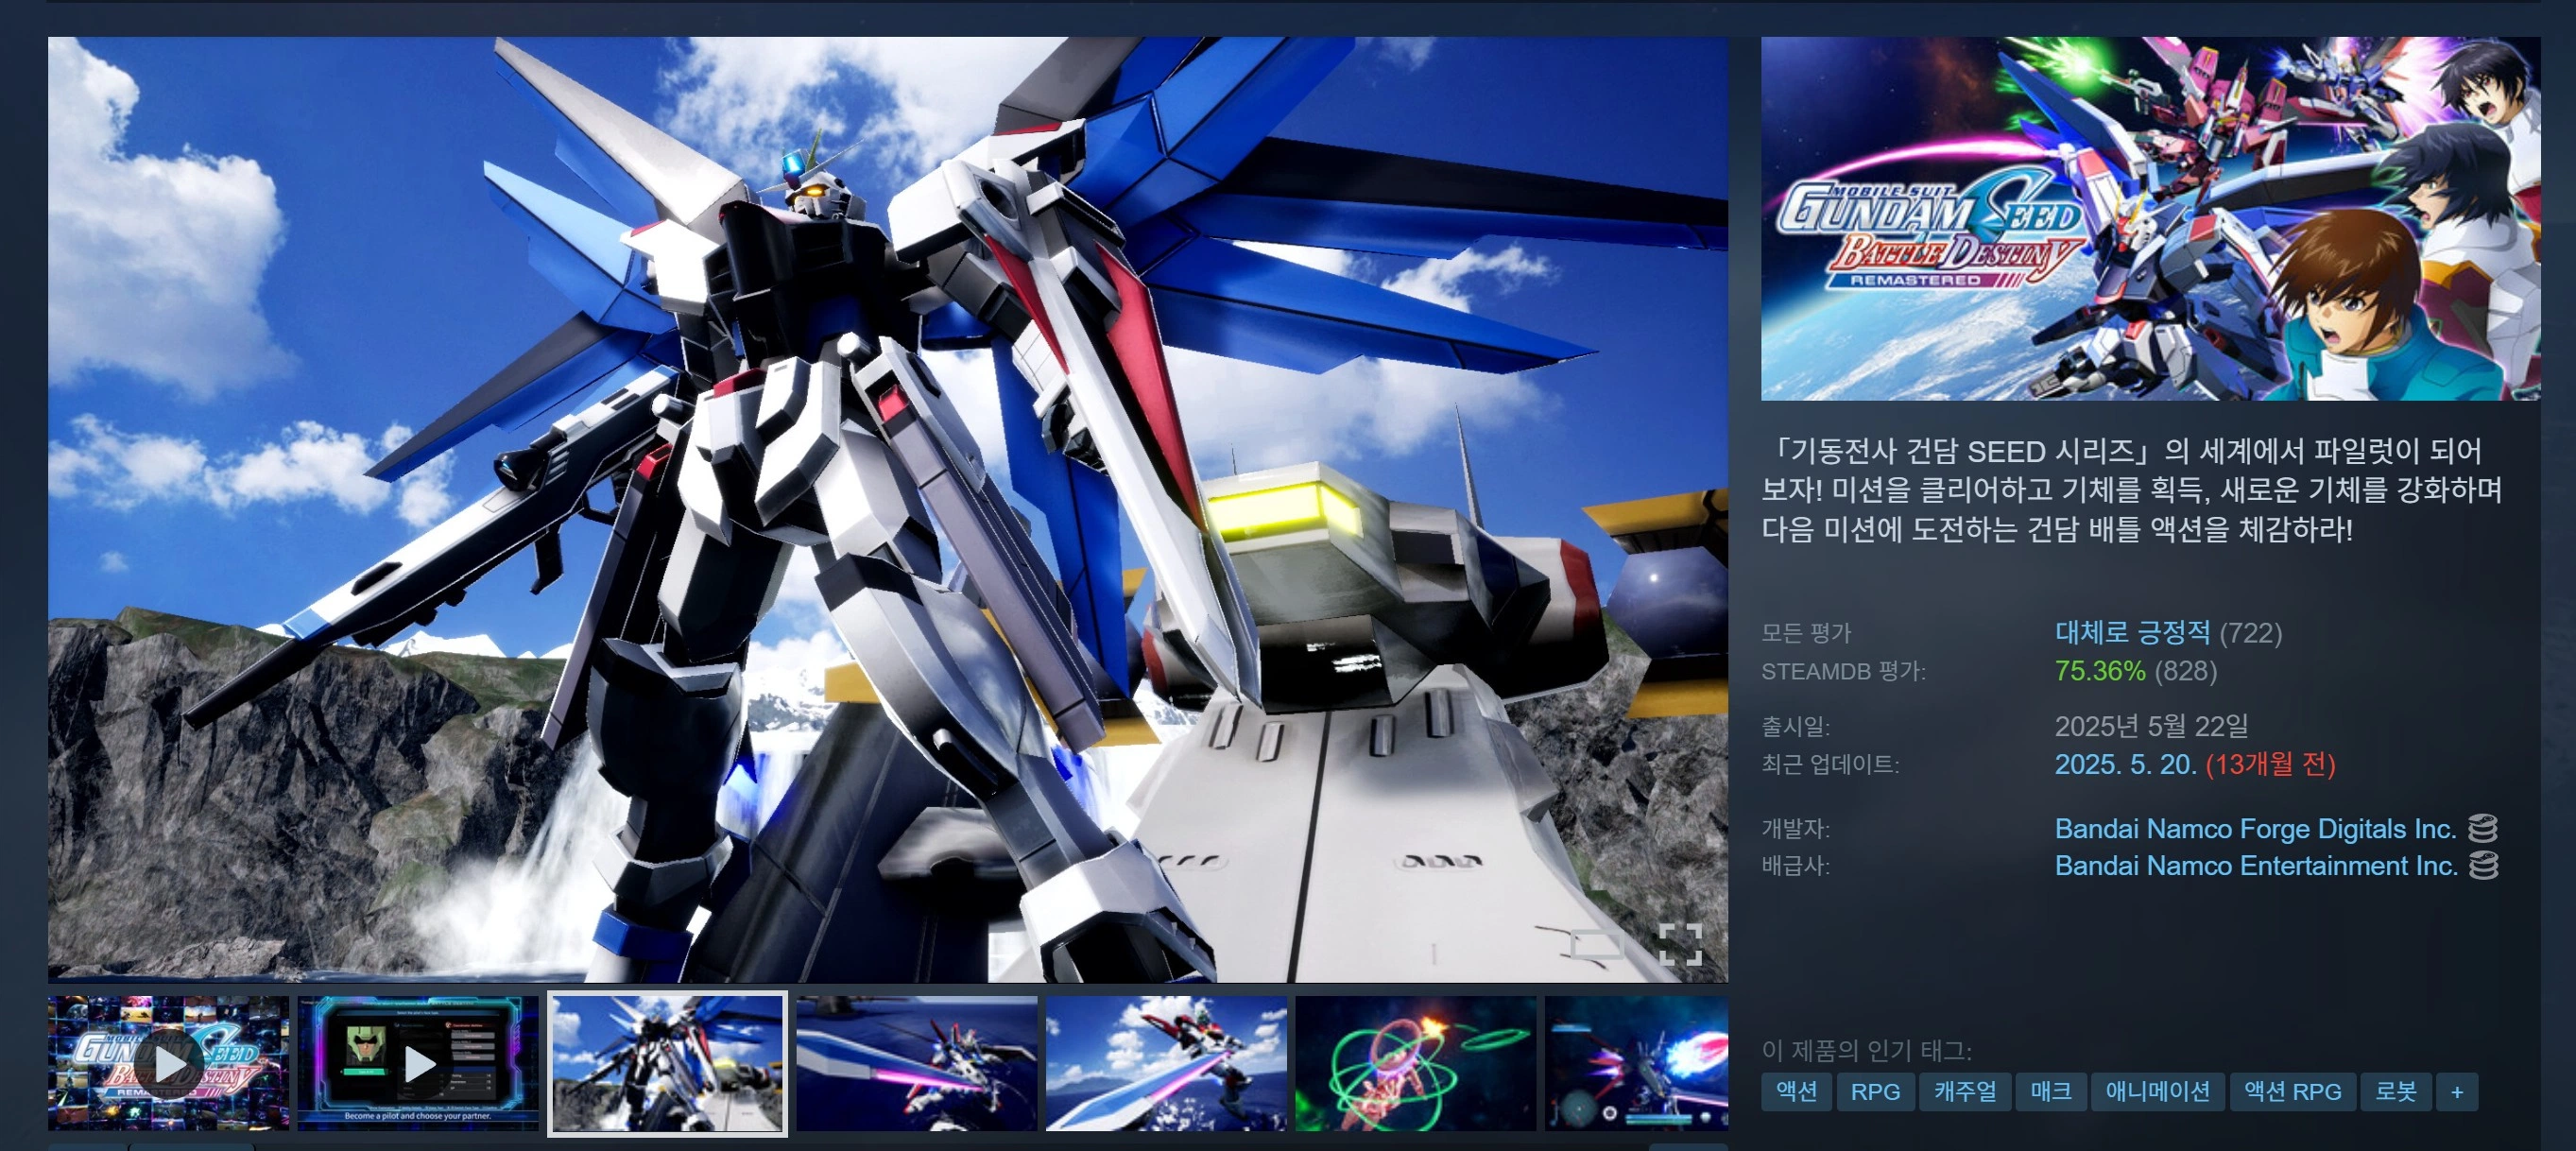Click the 'STEAMDB 평가:' label
The height and width of the screenshot is (1151, 2576).
[x=1843, y=671]
